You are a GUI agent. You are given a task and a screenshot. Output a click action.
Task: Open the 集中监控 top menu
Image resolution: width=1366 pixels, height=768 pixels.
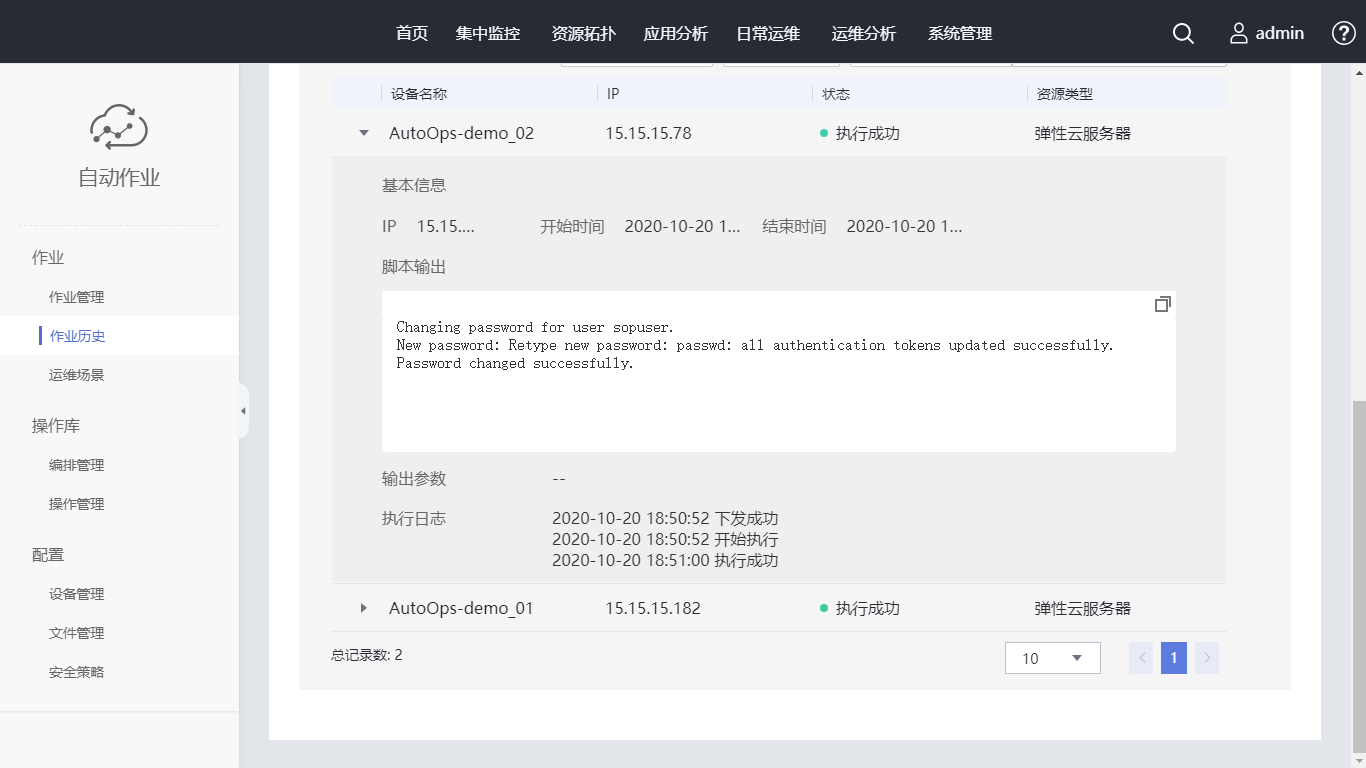tap(488, 33)
